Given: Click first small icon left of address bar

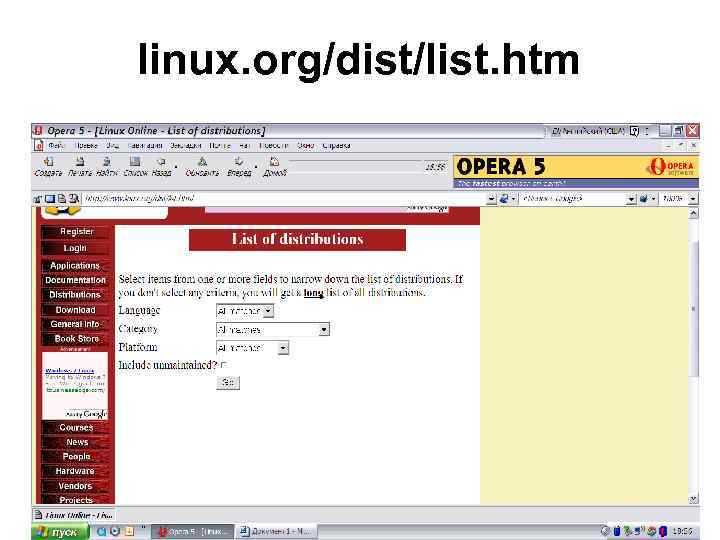Looking at the screenshot, I should (x=38, y=199).
